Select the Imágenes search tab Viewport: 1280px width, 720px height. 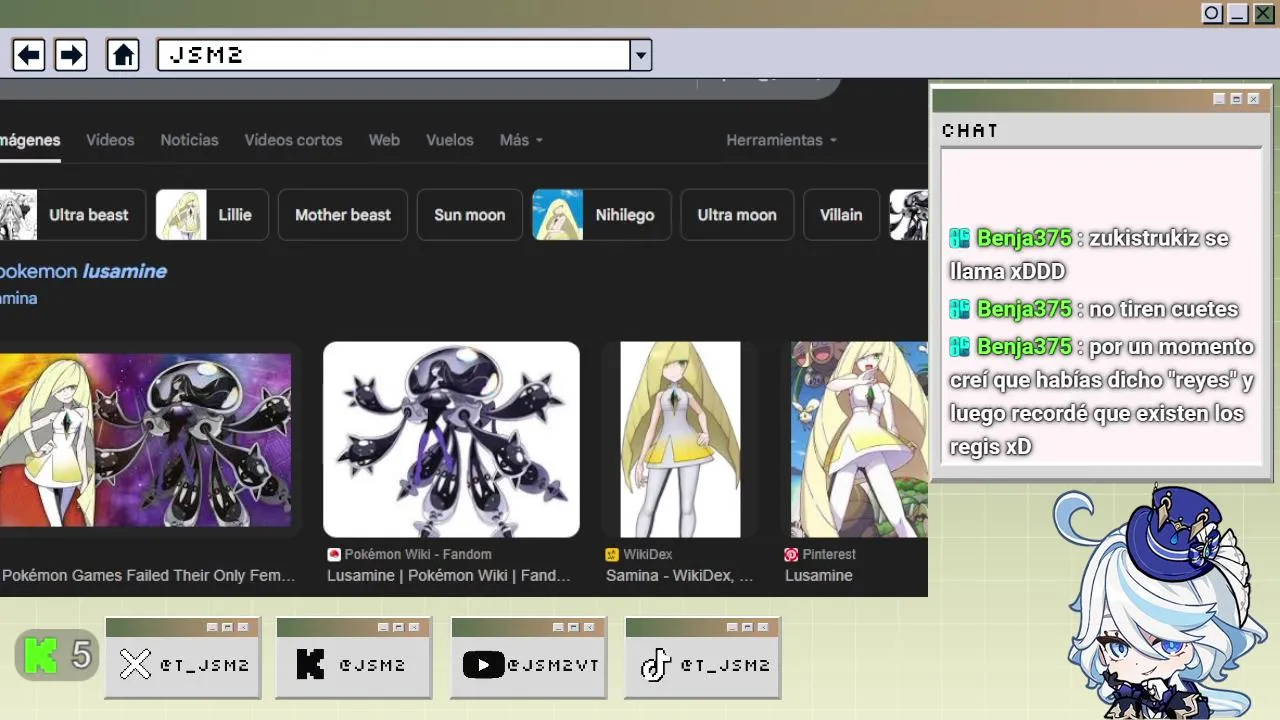(x=29, y=140)
